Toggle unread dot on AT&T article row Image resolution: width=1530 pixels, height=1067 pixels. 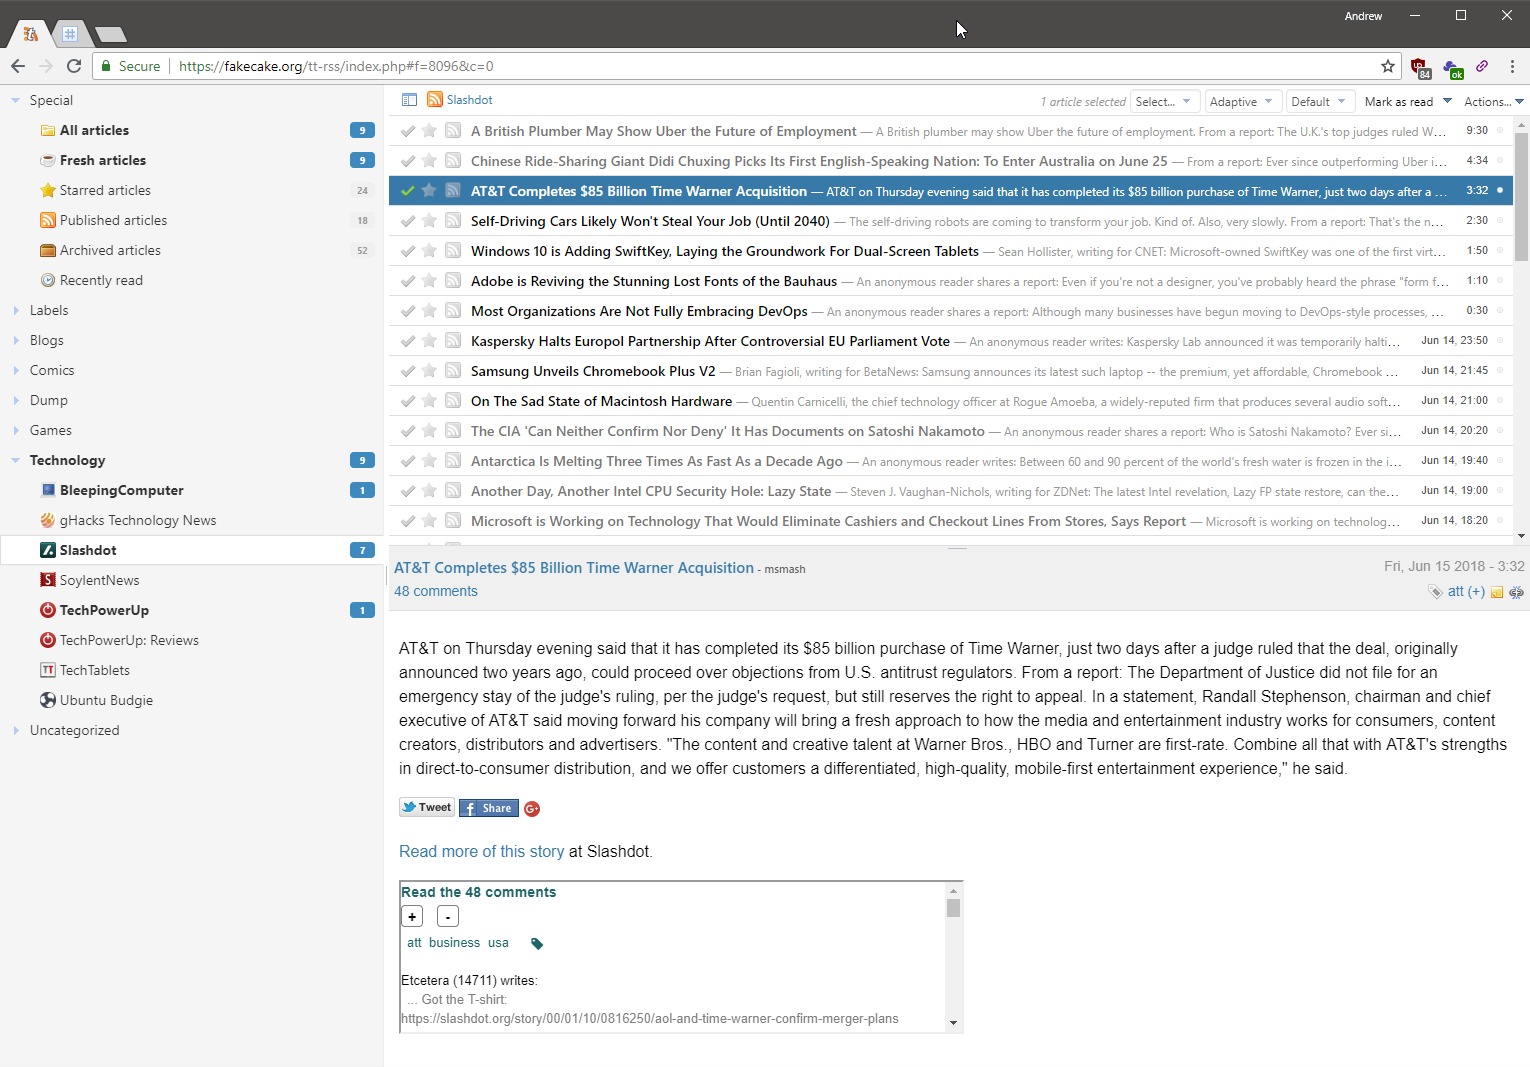(1500, 190)
